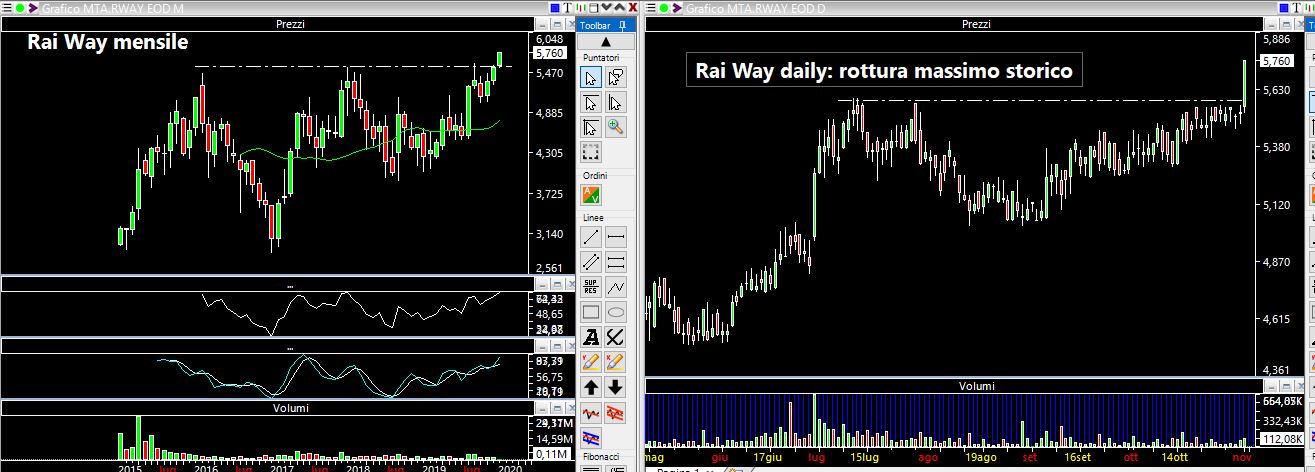Viewport: 1315px width, 472px height.
Task: Select the right pencil drawing tool
Action: click(616, 362)
